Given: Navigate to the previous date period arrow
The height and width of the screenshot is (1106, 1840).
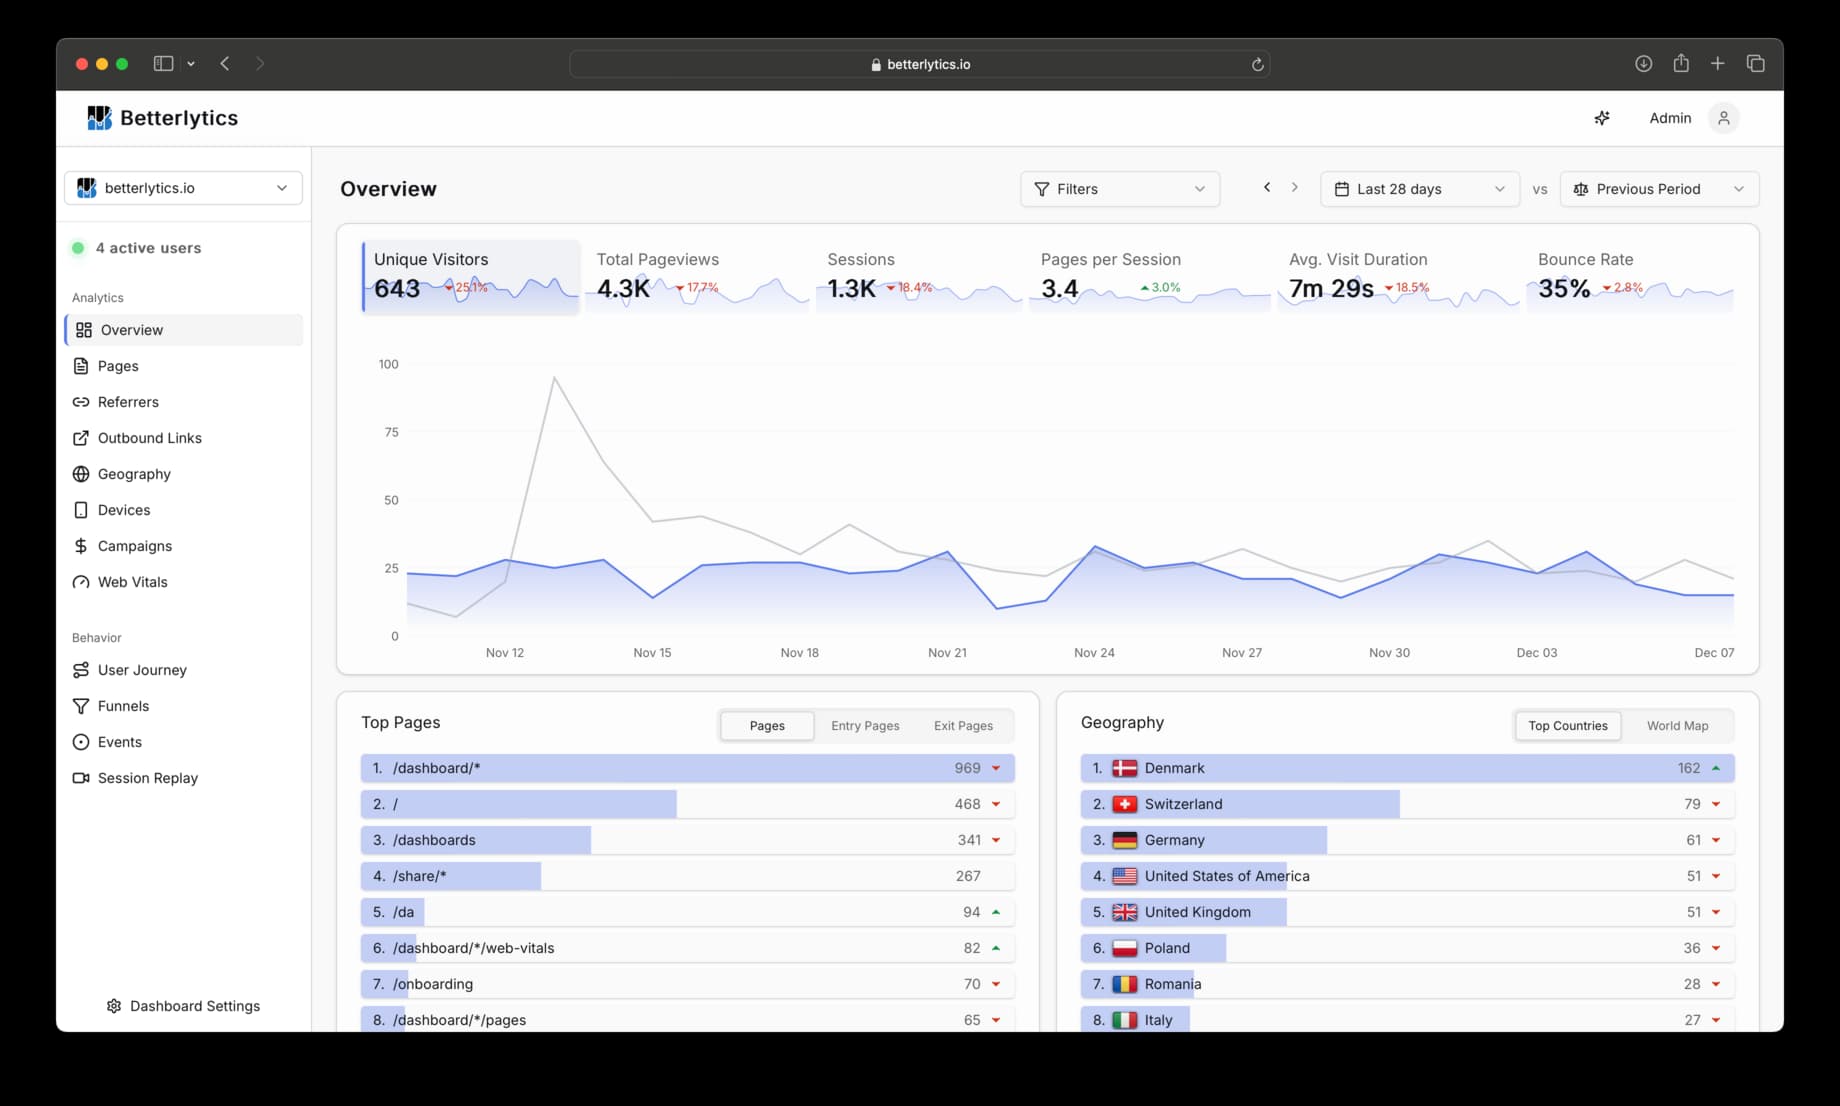Looking at the screenshot, I should (x=1265, y=187).
